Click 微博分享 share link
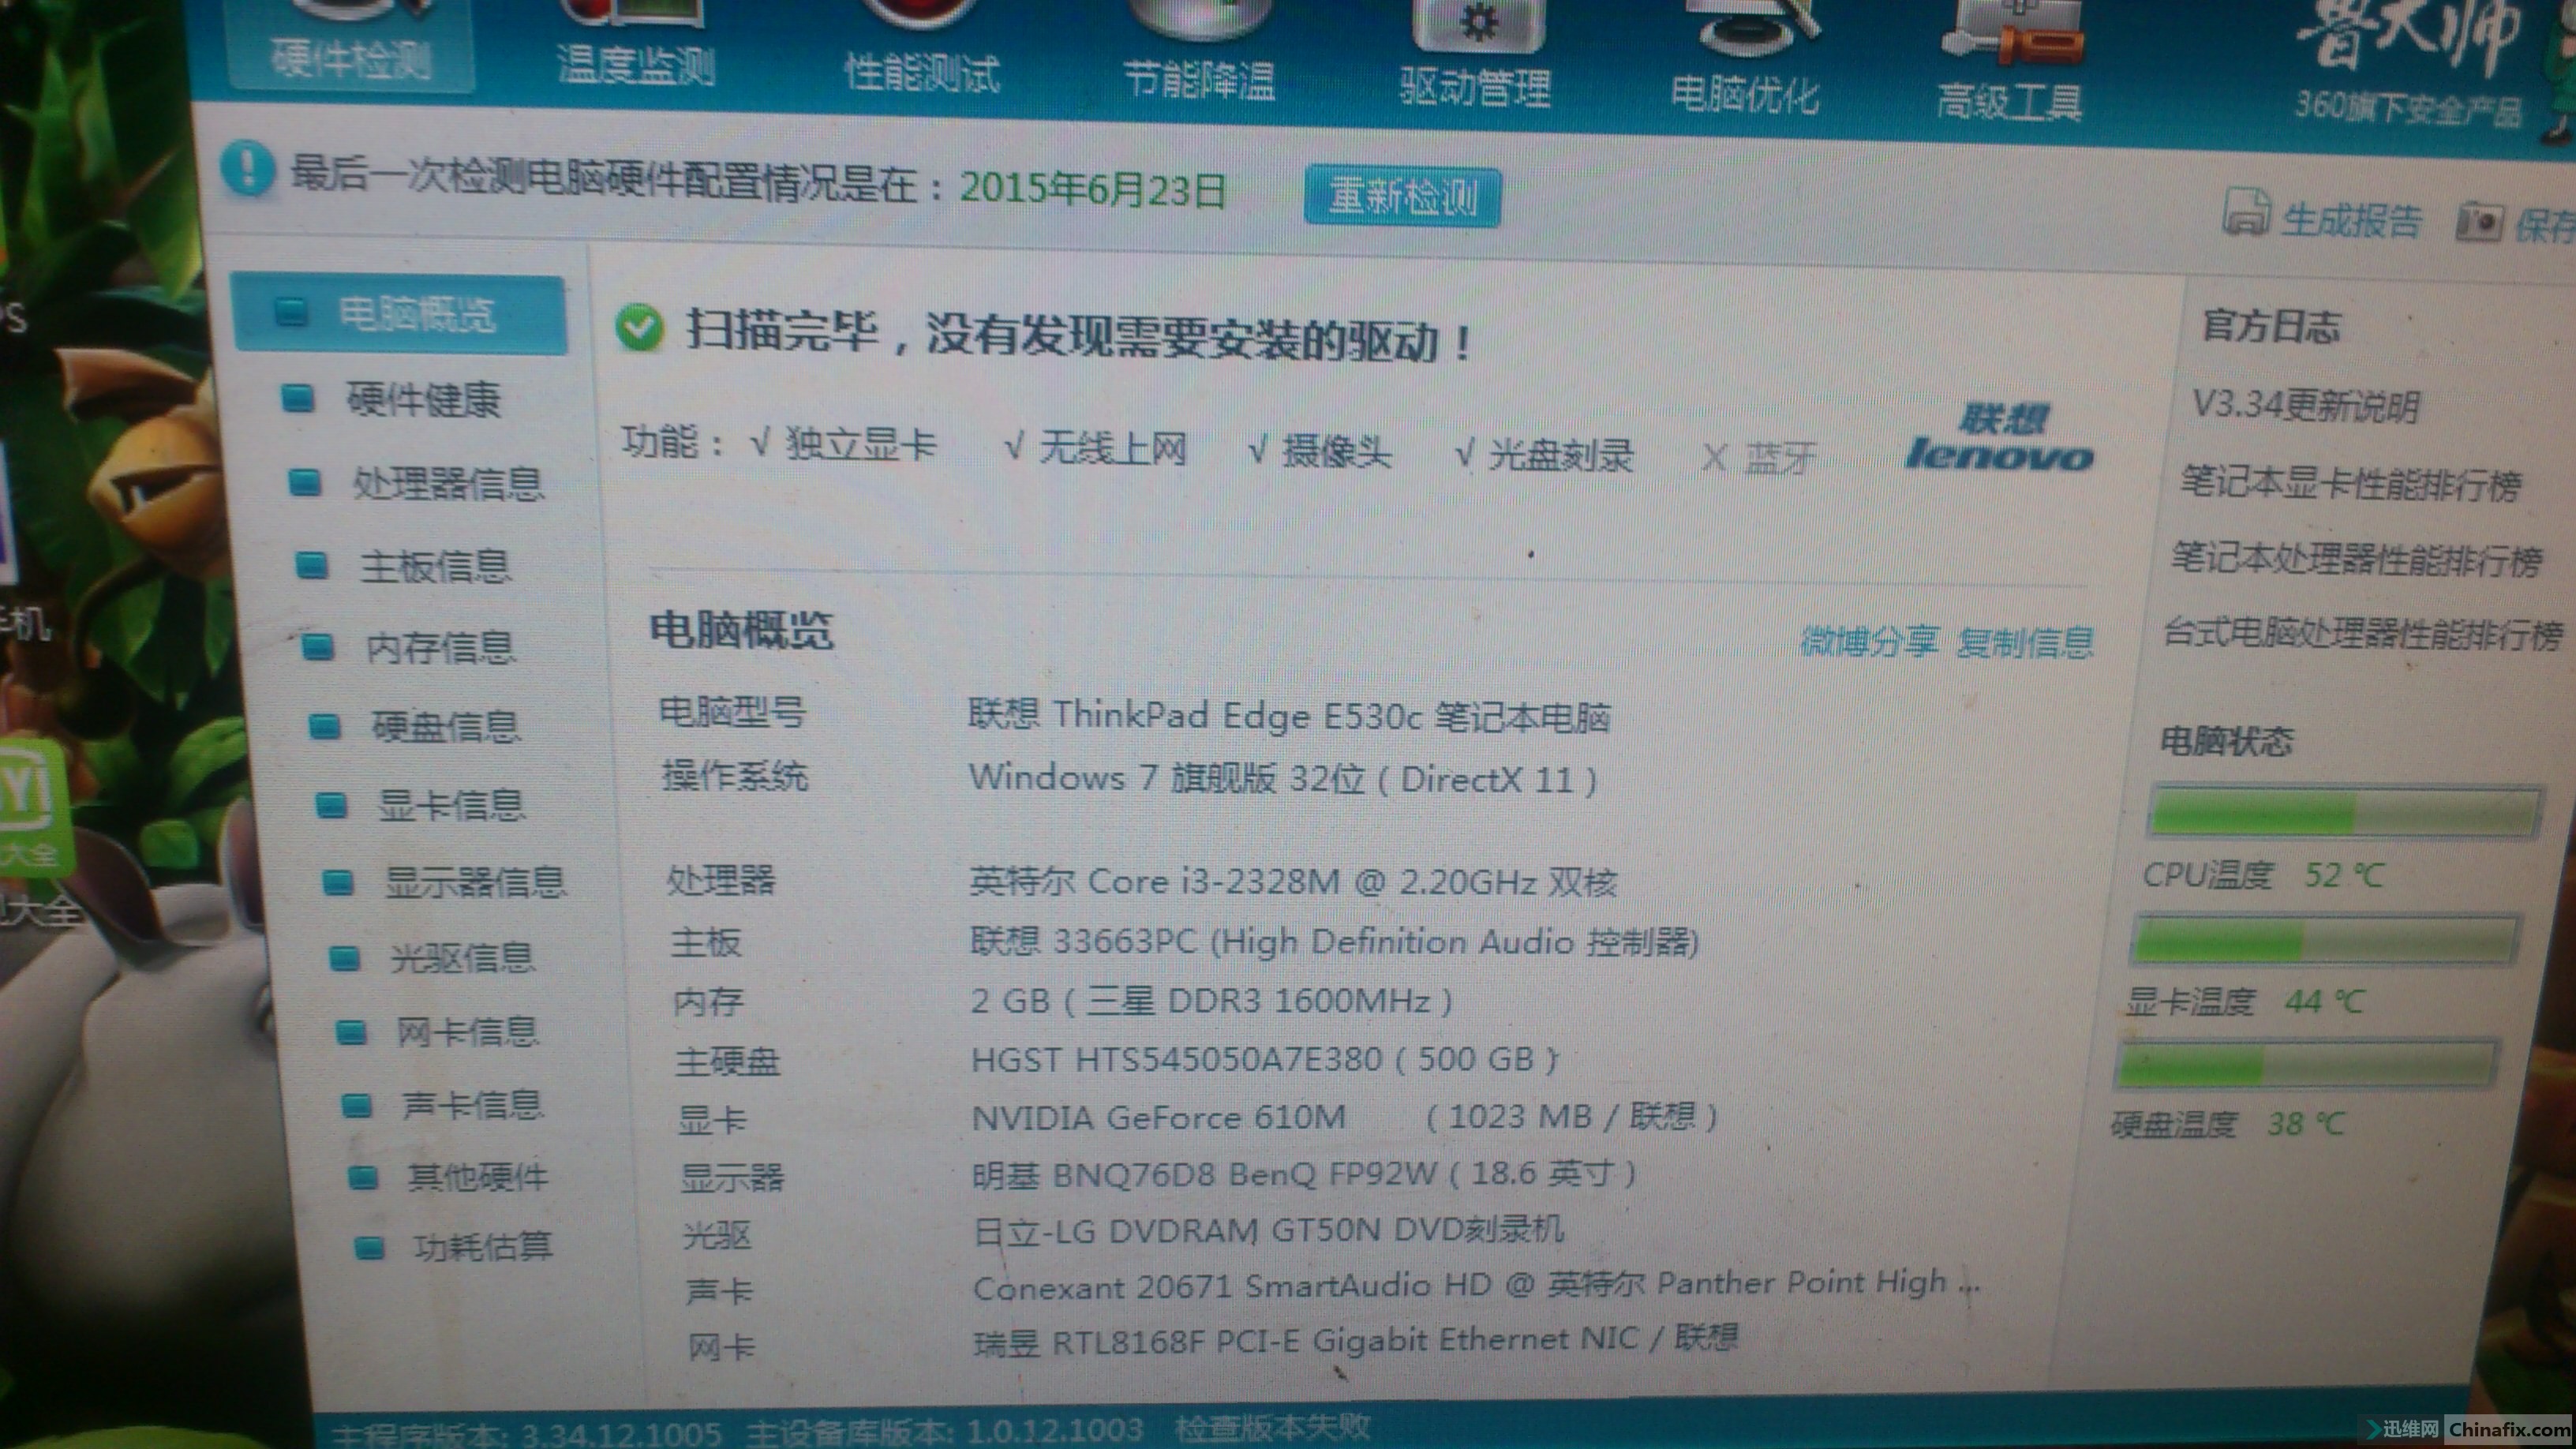Screen dimensions: 2576x1449 click(x=1870, y=641)
